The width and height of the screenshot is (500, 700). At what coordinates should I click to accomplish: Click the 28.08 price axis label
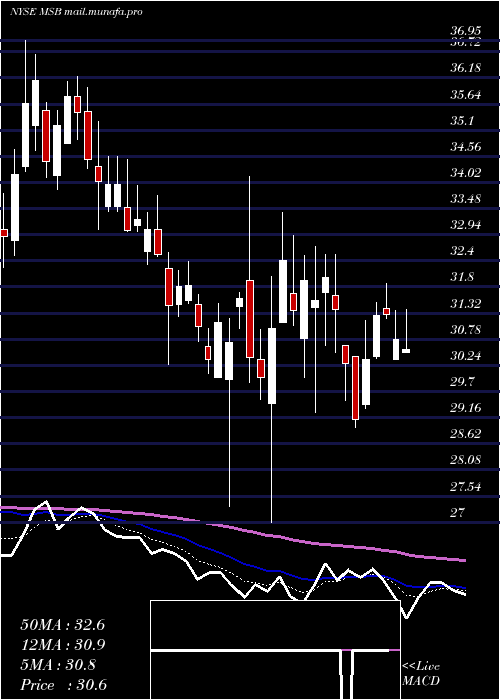[466, 460]
